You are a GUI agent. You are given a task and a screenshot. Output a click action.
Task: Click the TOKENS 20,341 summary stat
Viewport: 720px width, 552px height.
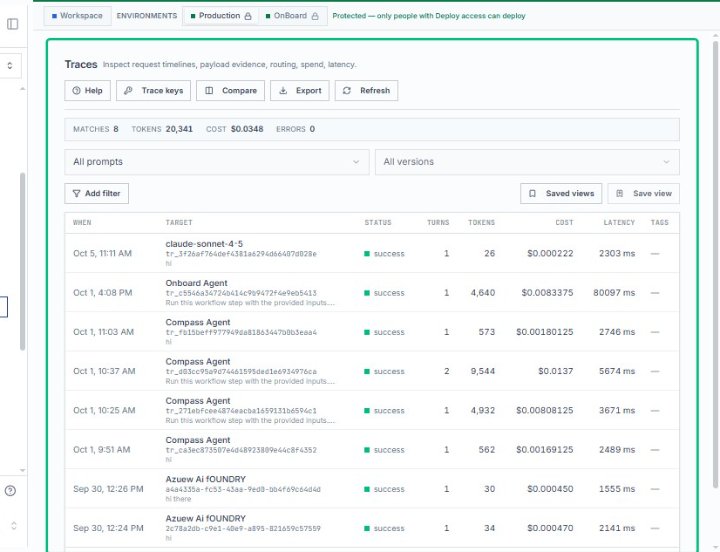(x=162, y=129)
